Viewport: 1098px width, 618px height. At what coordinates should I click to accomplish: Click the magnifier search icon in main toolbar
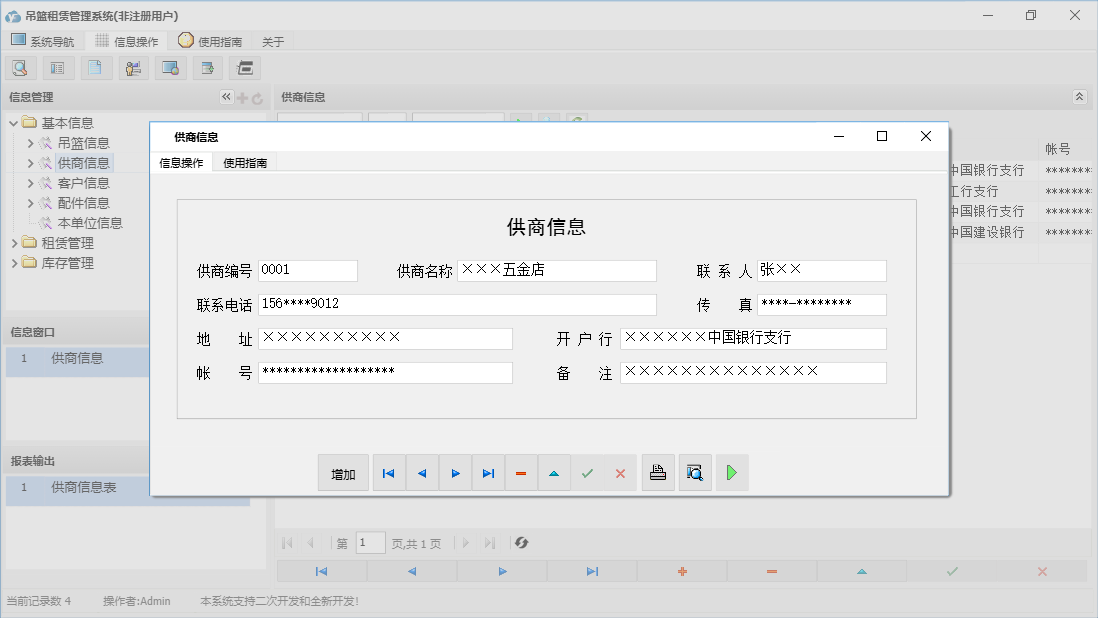click(20, 68)
